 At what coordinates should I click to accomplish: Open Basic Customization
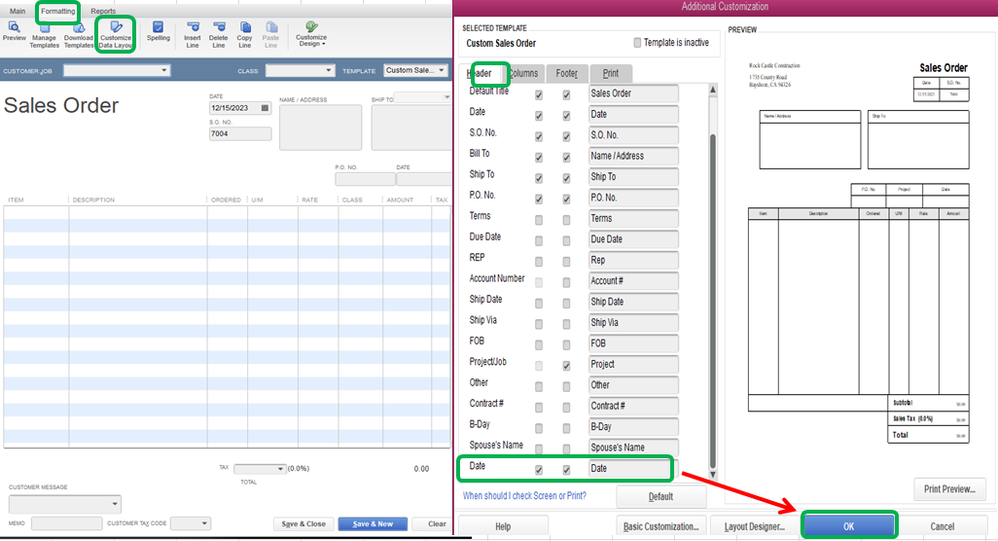click(x=661, y=526)
